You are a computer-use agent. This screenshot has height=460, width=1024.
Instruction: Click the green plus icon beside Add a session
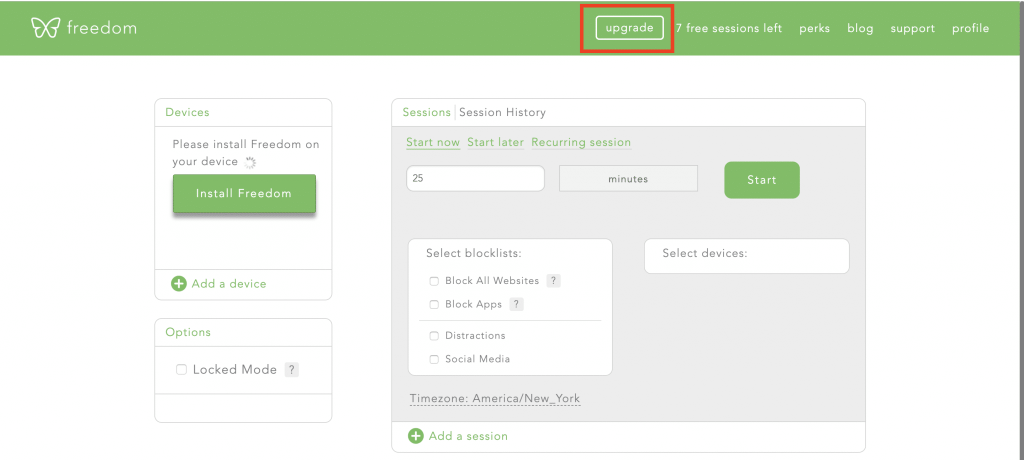(416, 436)
